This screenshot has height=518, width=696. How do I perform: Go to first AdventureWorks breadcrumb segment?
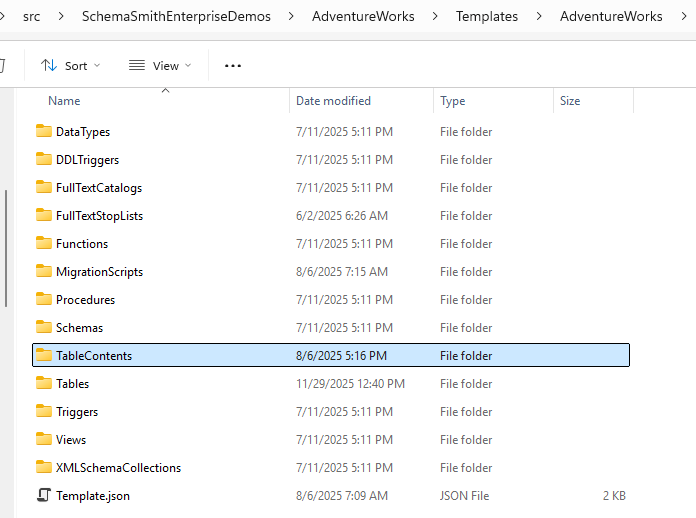click(363, 16)
